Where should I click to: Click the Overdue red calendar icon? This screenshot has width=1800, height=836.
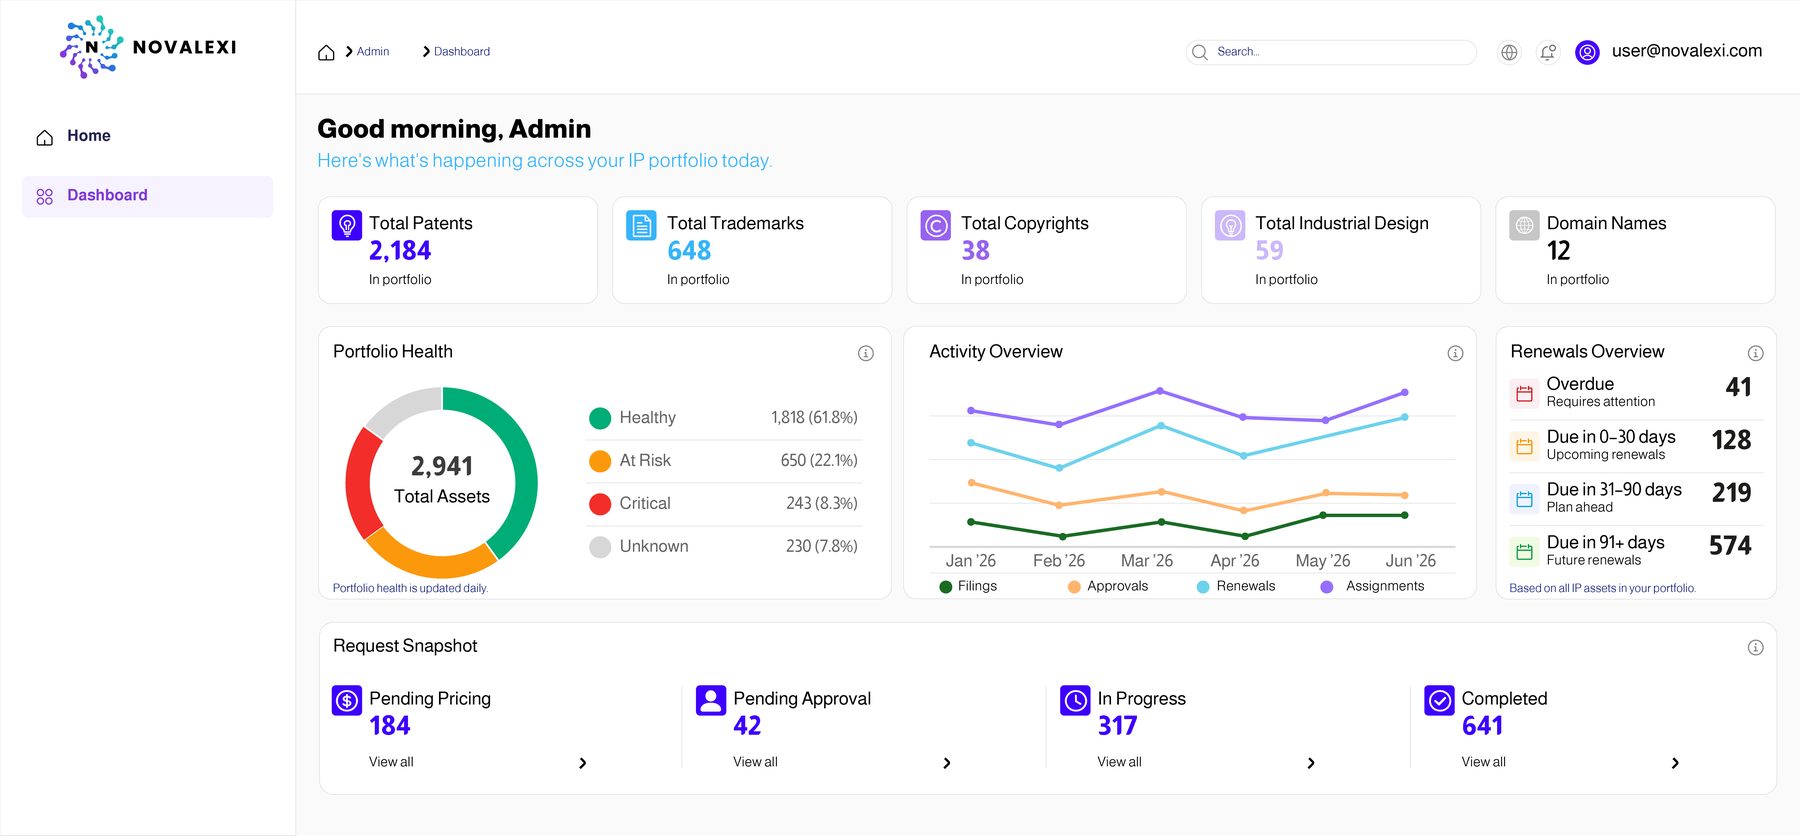[1524, 393]
